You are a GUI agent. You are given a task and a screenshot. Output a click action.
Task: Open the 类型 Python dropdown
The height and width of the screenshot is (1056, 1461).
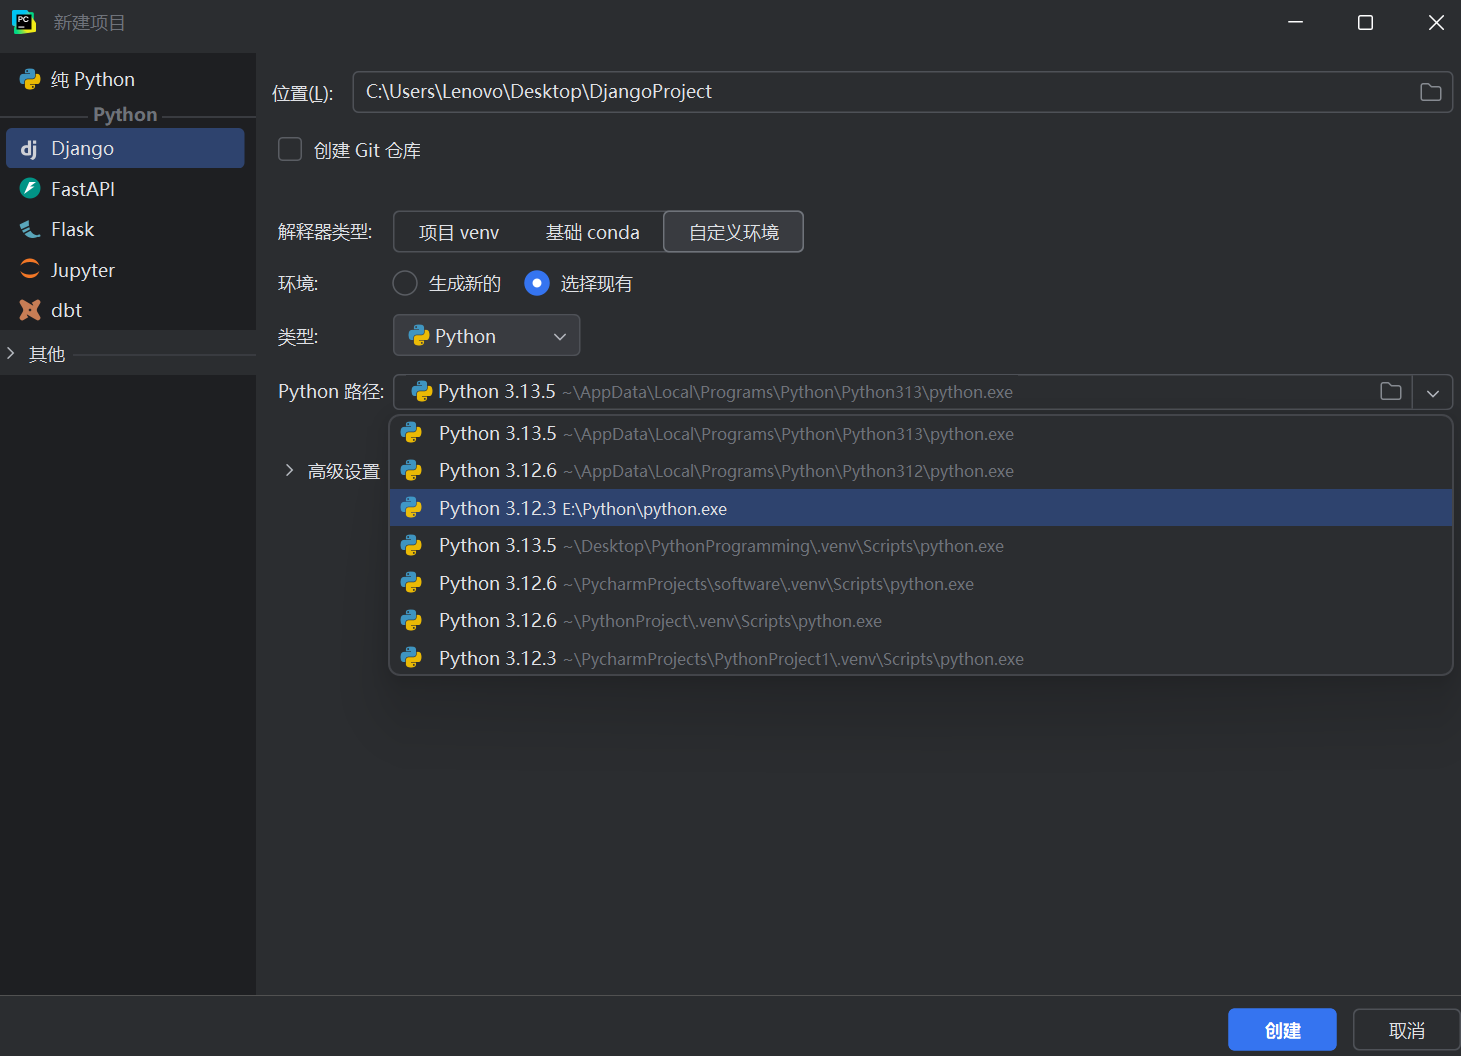[x=487, y=336]
